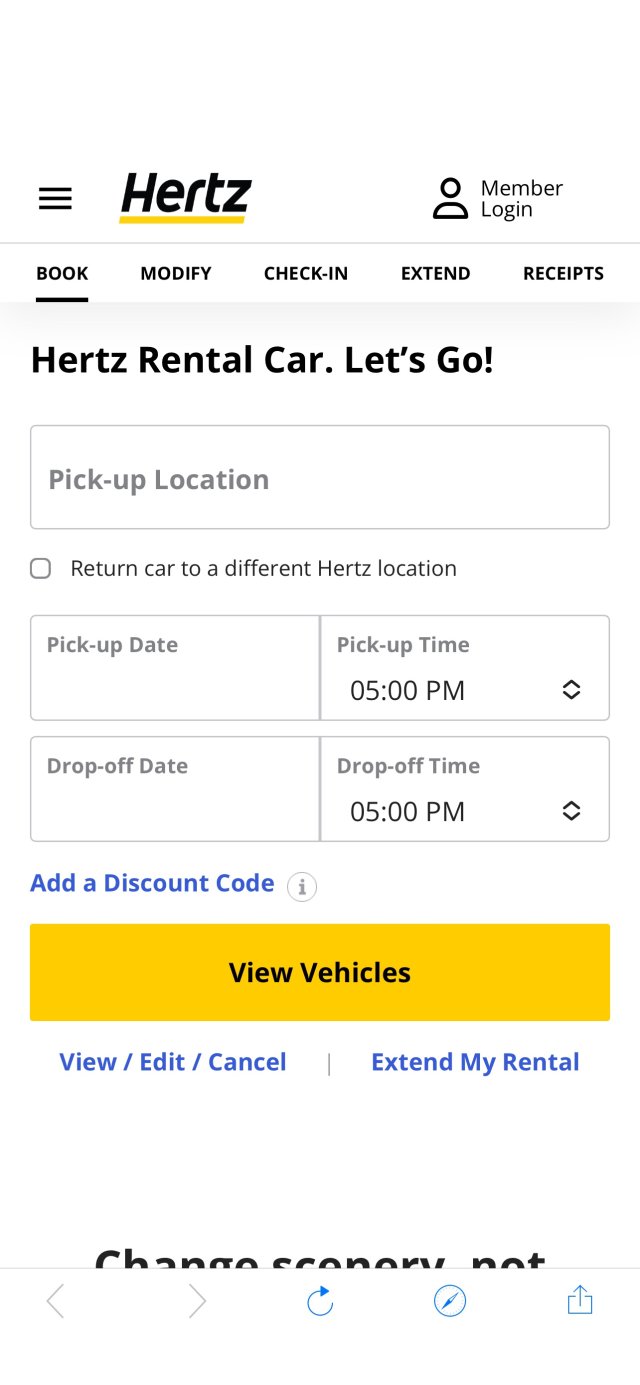This screenshot has height=1385, width=640.
Task: Click the View Vehicles button
Action: 319,972
